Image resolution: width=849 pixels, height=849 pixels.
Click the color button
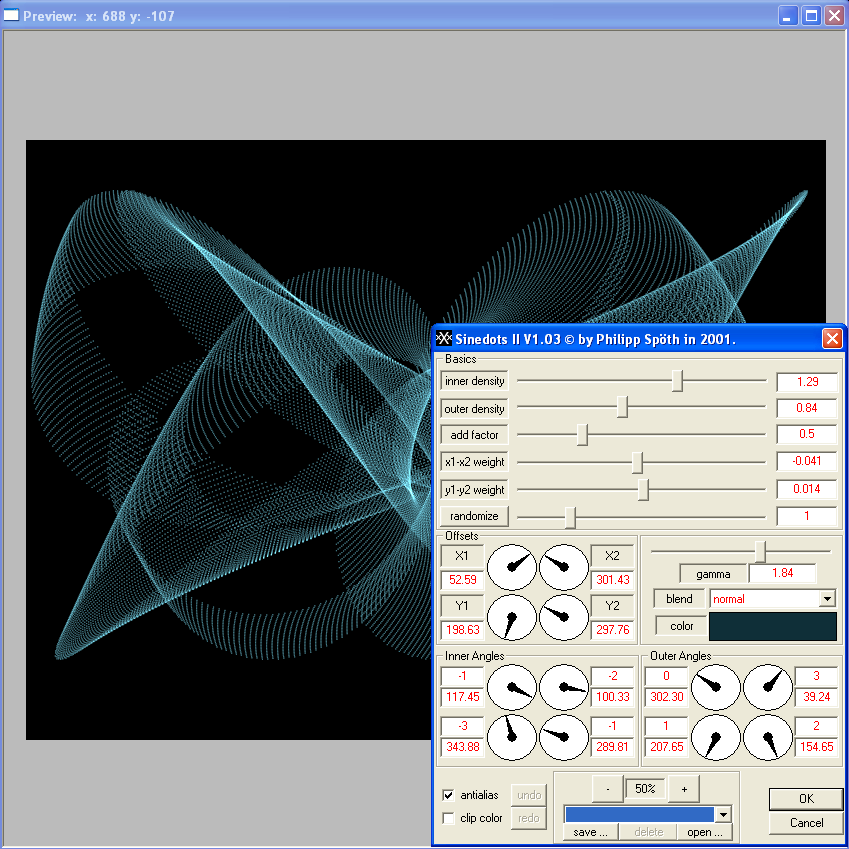pyautogui.click(x=681, y=626)
